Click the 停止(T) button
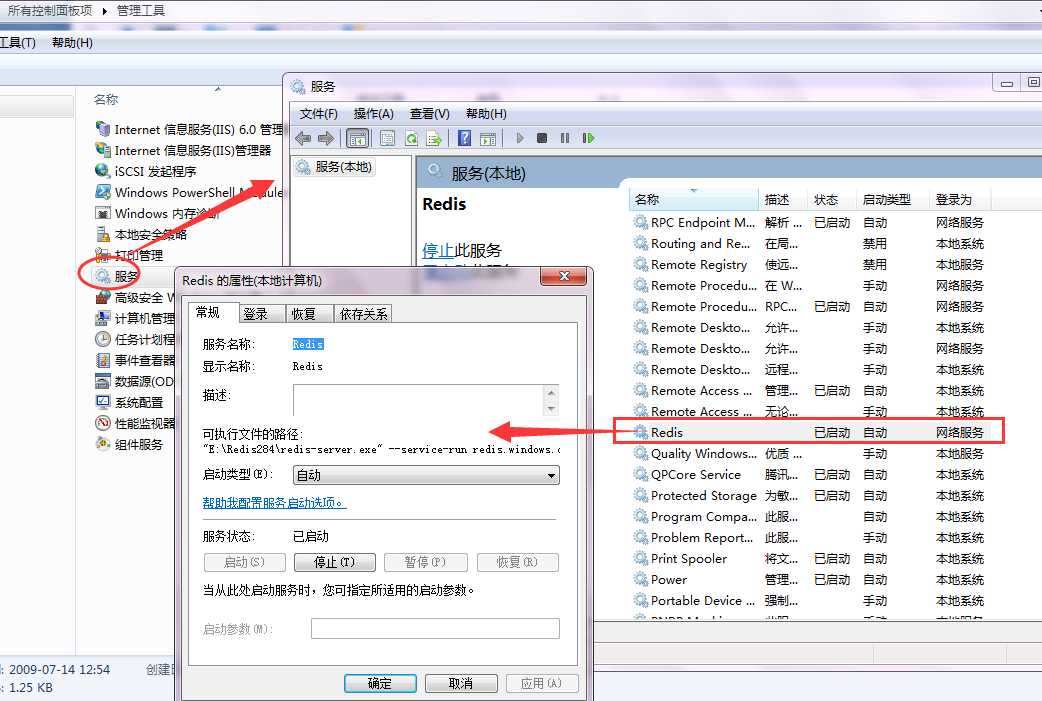Image resolution: width=1042 pixels, height=701 pixels. pos(334,562)
